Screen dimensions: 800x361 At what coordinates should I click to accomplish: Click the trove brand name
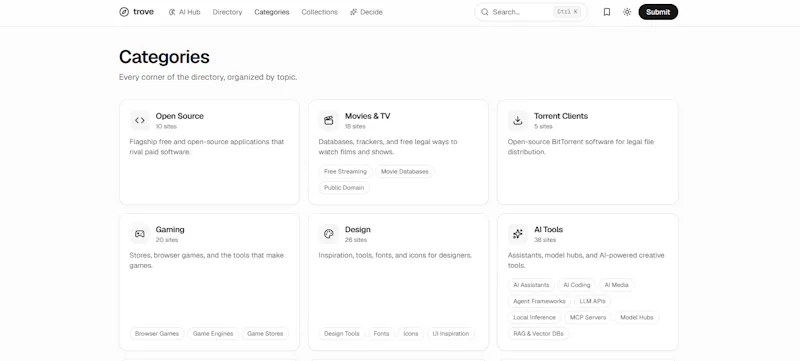click(x=143, y=12)
